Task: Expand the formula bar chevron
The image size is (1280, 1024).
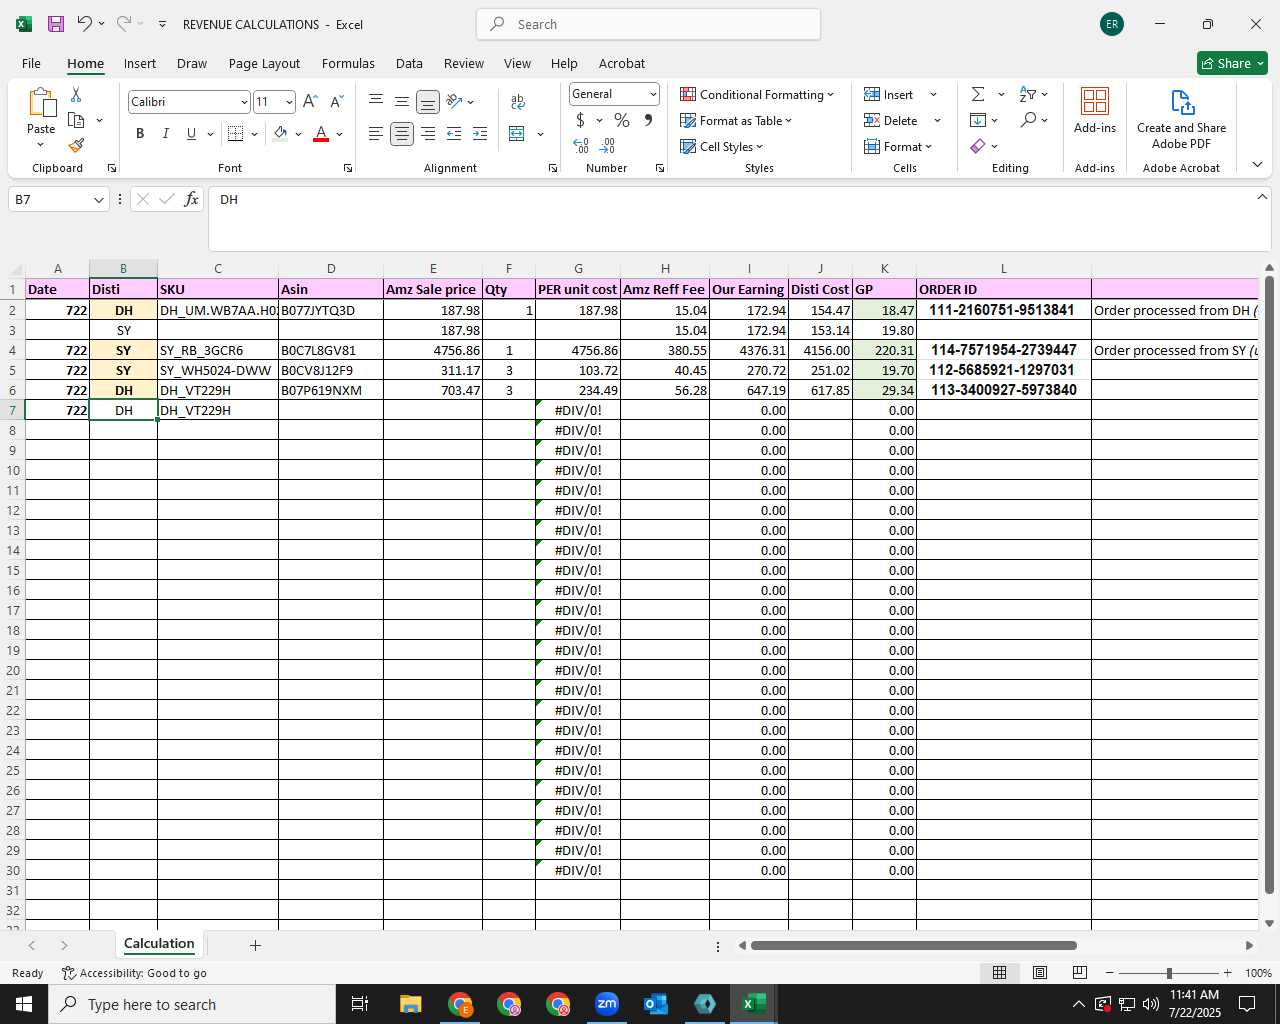Action: tap(1262, 197)
